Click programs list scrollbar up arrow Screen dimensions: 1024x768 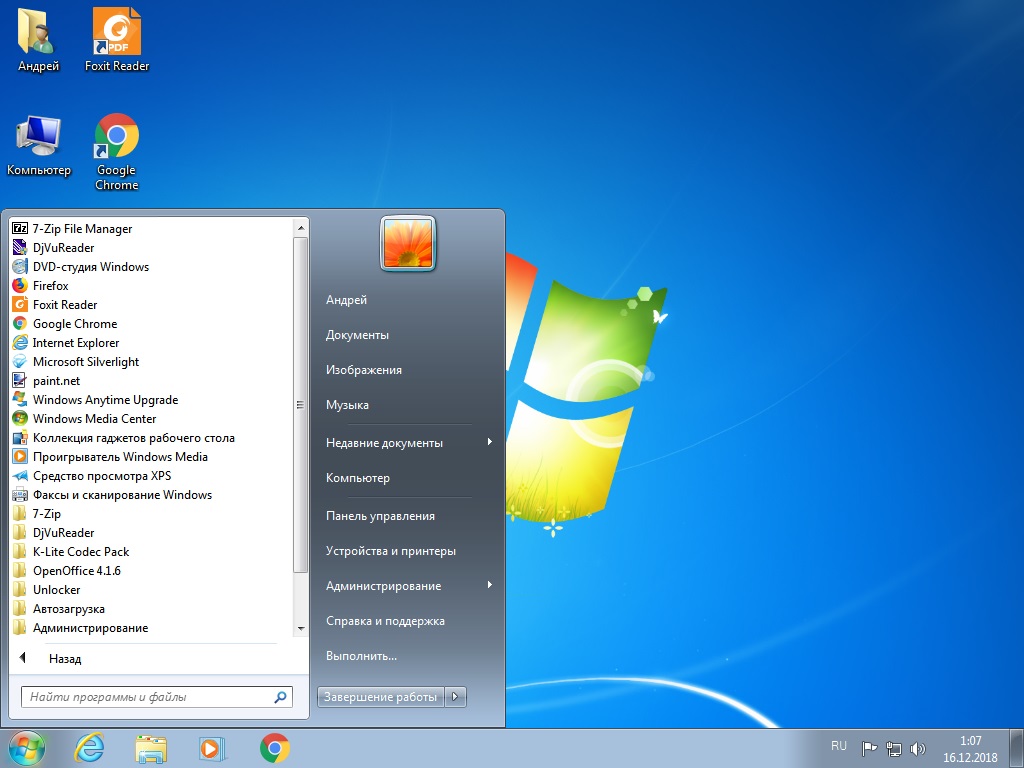[300, 228]
